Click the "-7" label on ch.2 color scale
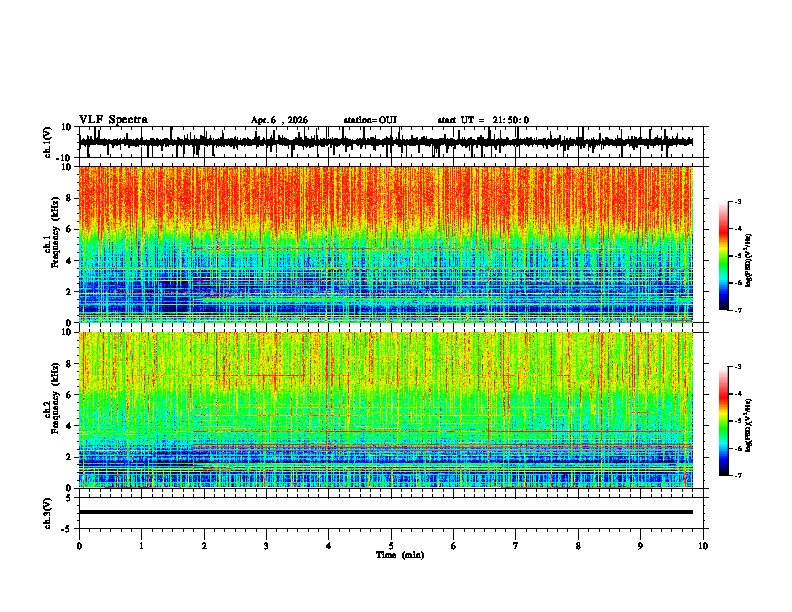The width and height of the screenshot is (792, 612). click(x=738, y=475)
